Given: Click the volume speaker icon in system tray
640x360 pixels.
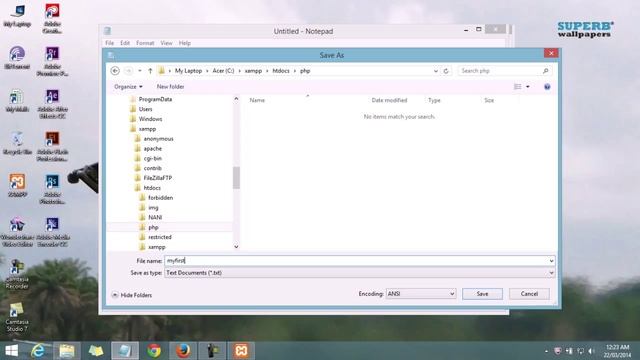Looking at the screenshot, I should point(591,351).
